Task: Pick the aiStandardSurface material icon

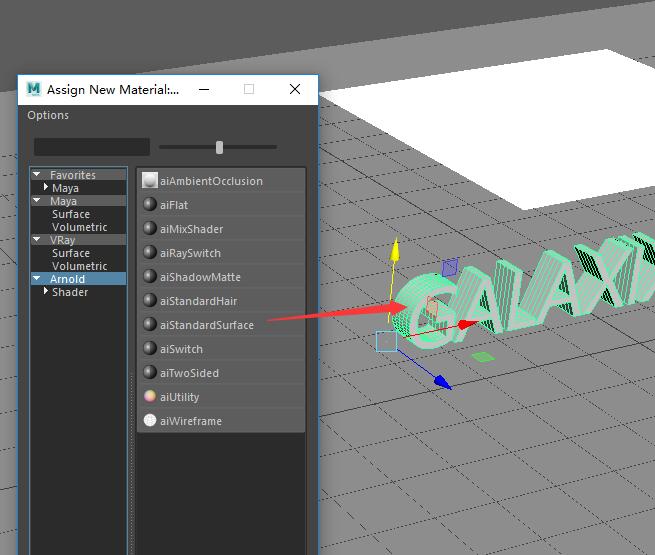Action: (150, 324)
